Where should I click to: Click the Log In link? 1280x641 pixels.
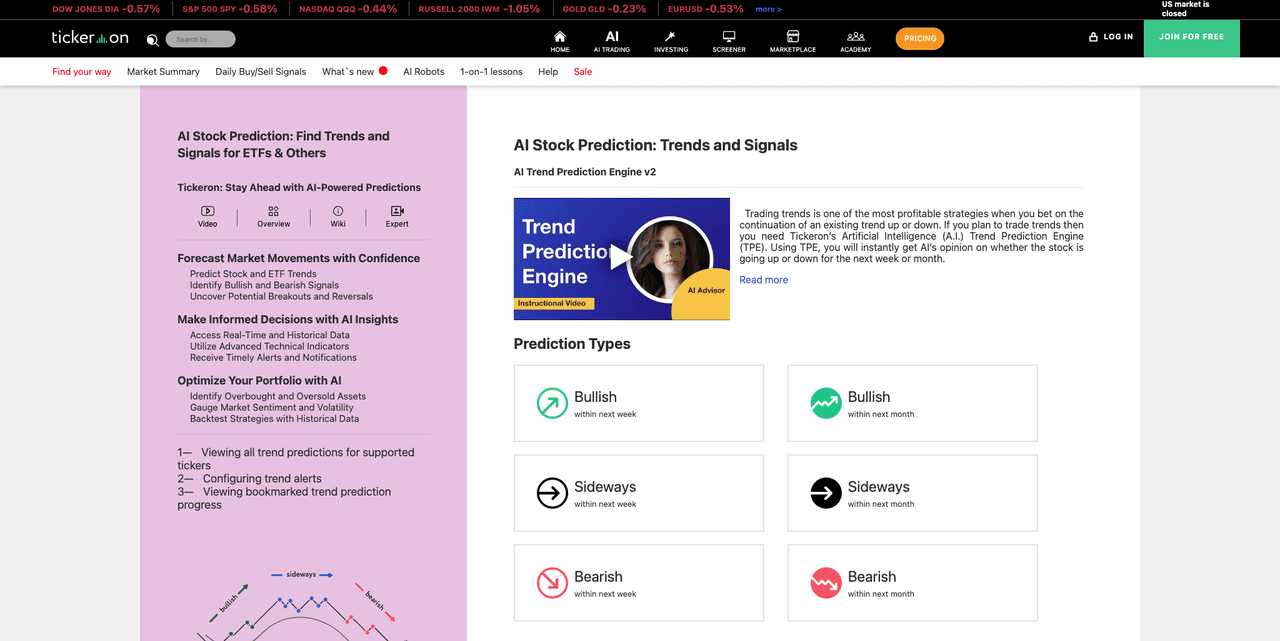[x=1118, y=37]
